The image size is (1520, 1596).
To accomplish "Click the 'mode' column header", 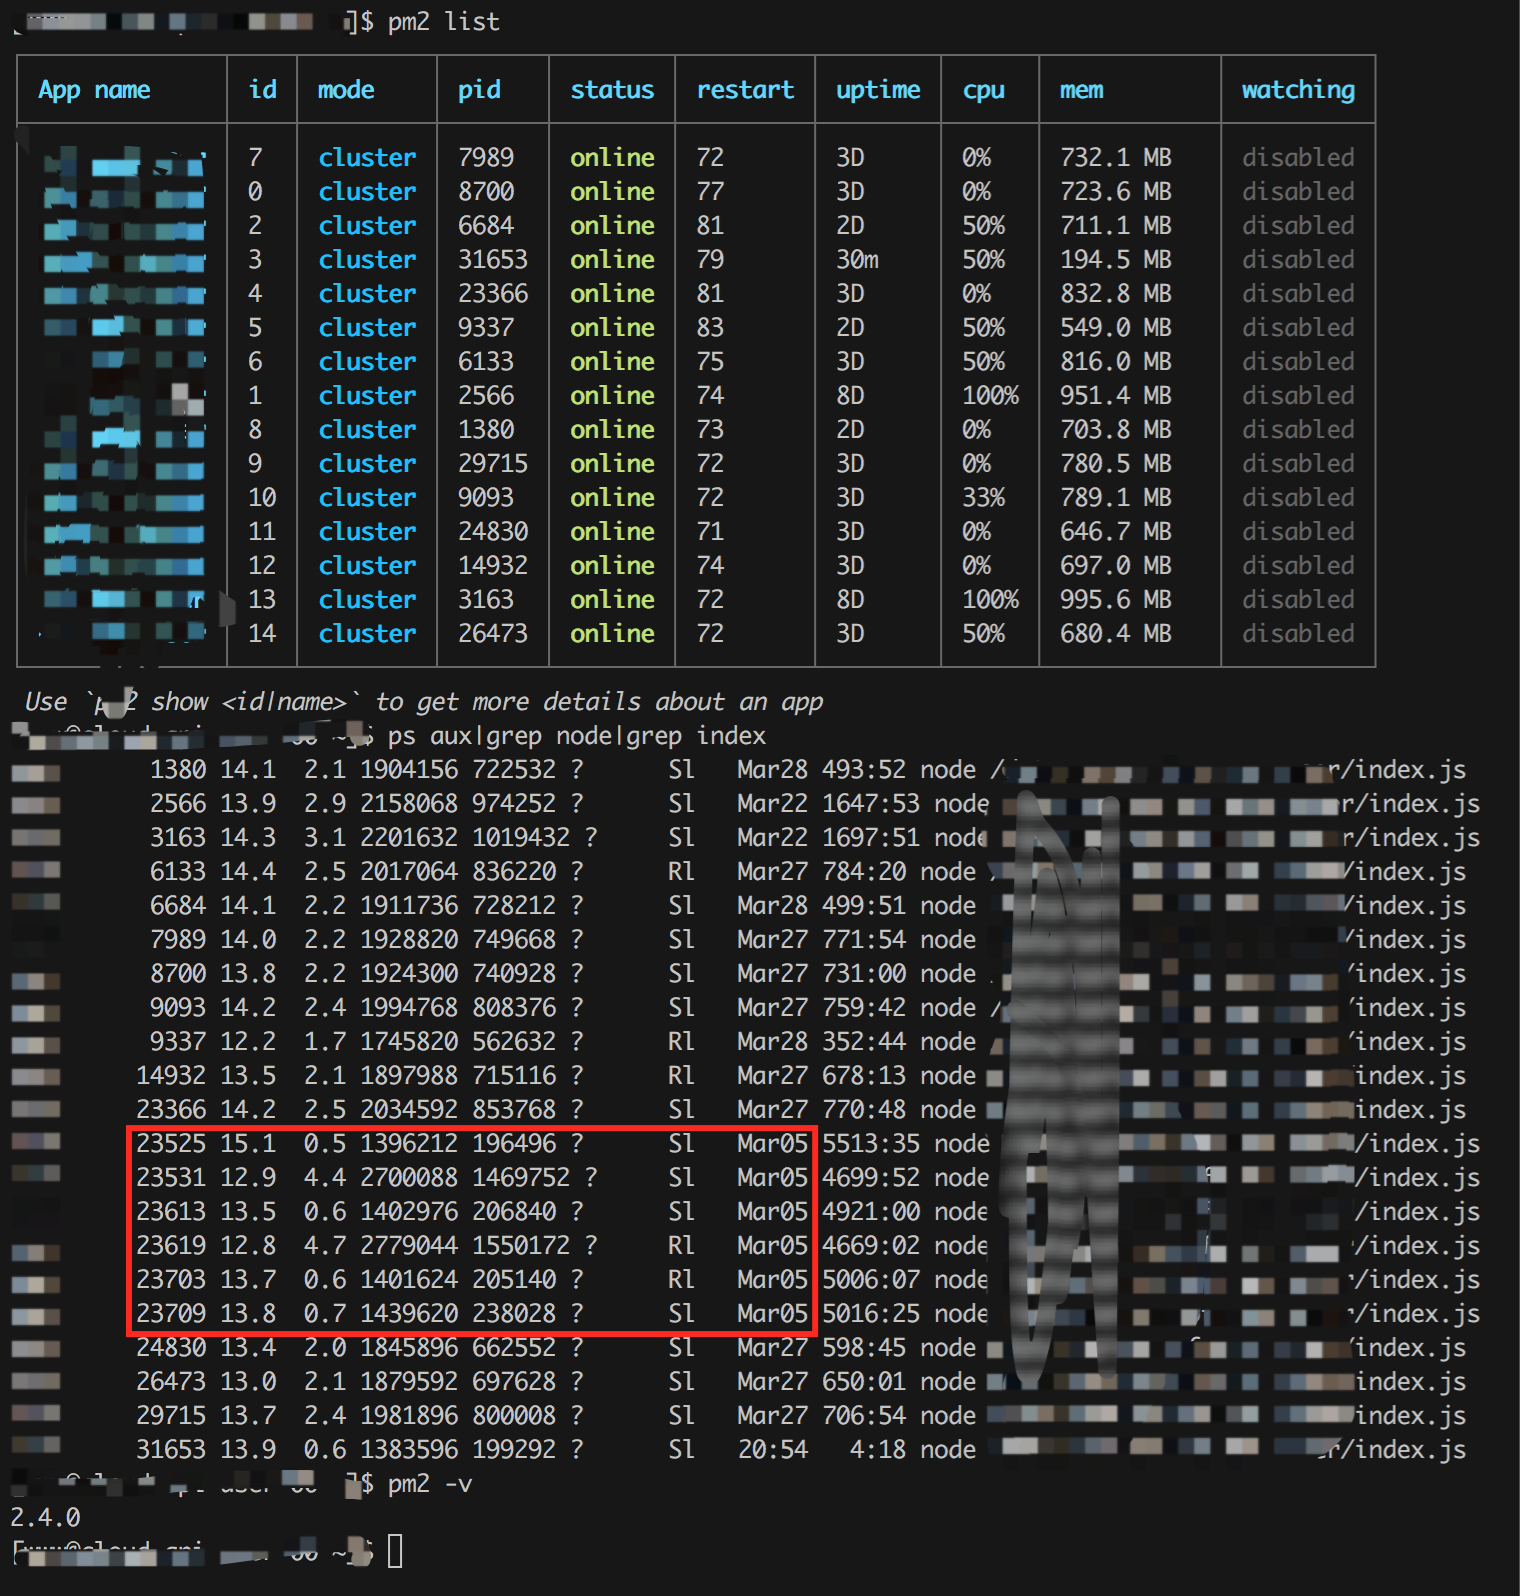I will 346,90.
